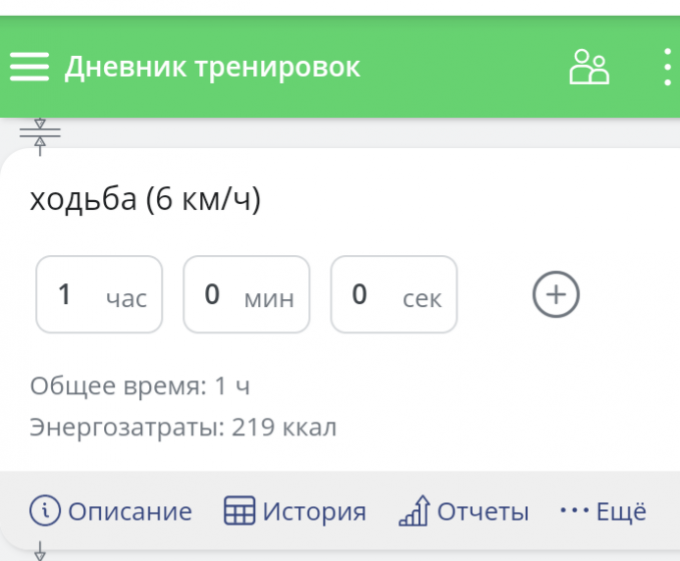Click the info icon beside Описание
Screen dimensions: 680x561
click(45, 511)
